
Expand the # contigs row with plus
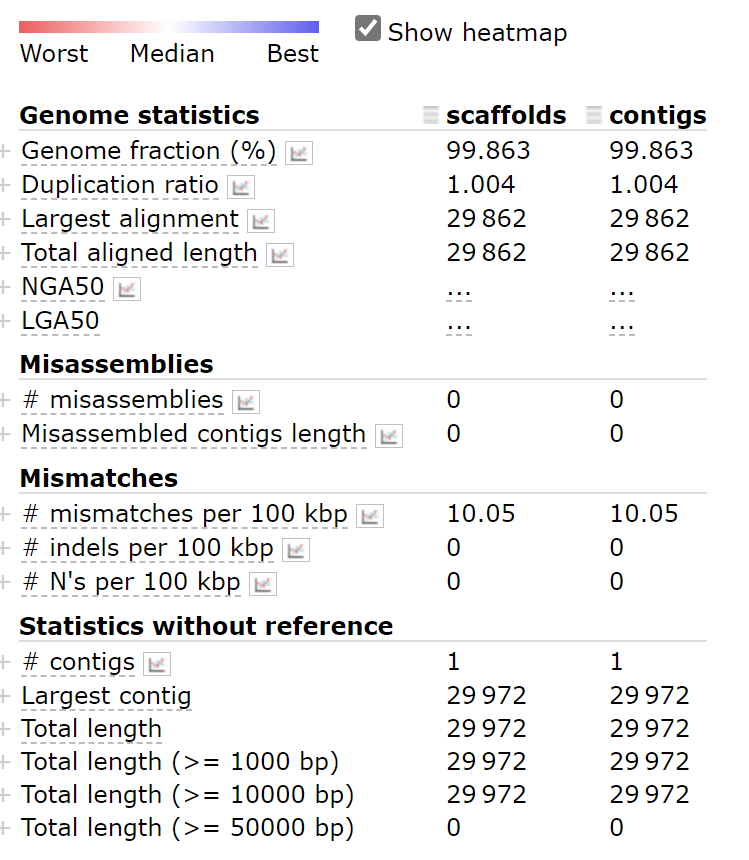coord(6,663)
